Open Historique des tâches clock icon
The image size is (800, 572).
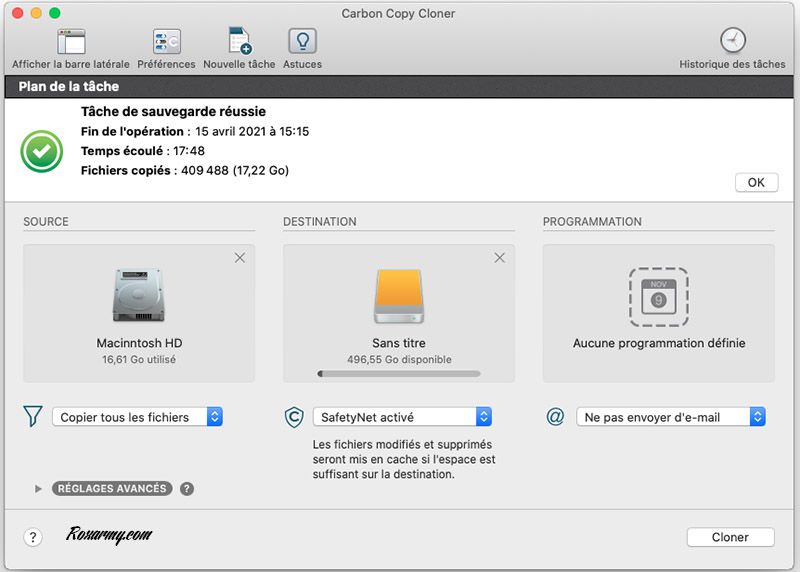pyautogui.click(x=733, y=42)
